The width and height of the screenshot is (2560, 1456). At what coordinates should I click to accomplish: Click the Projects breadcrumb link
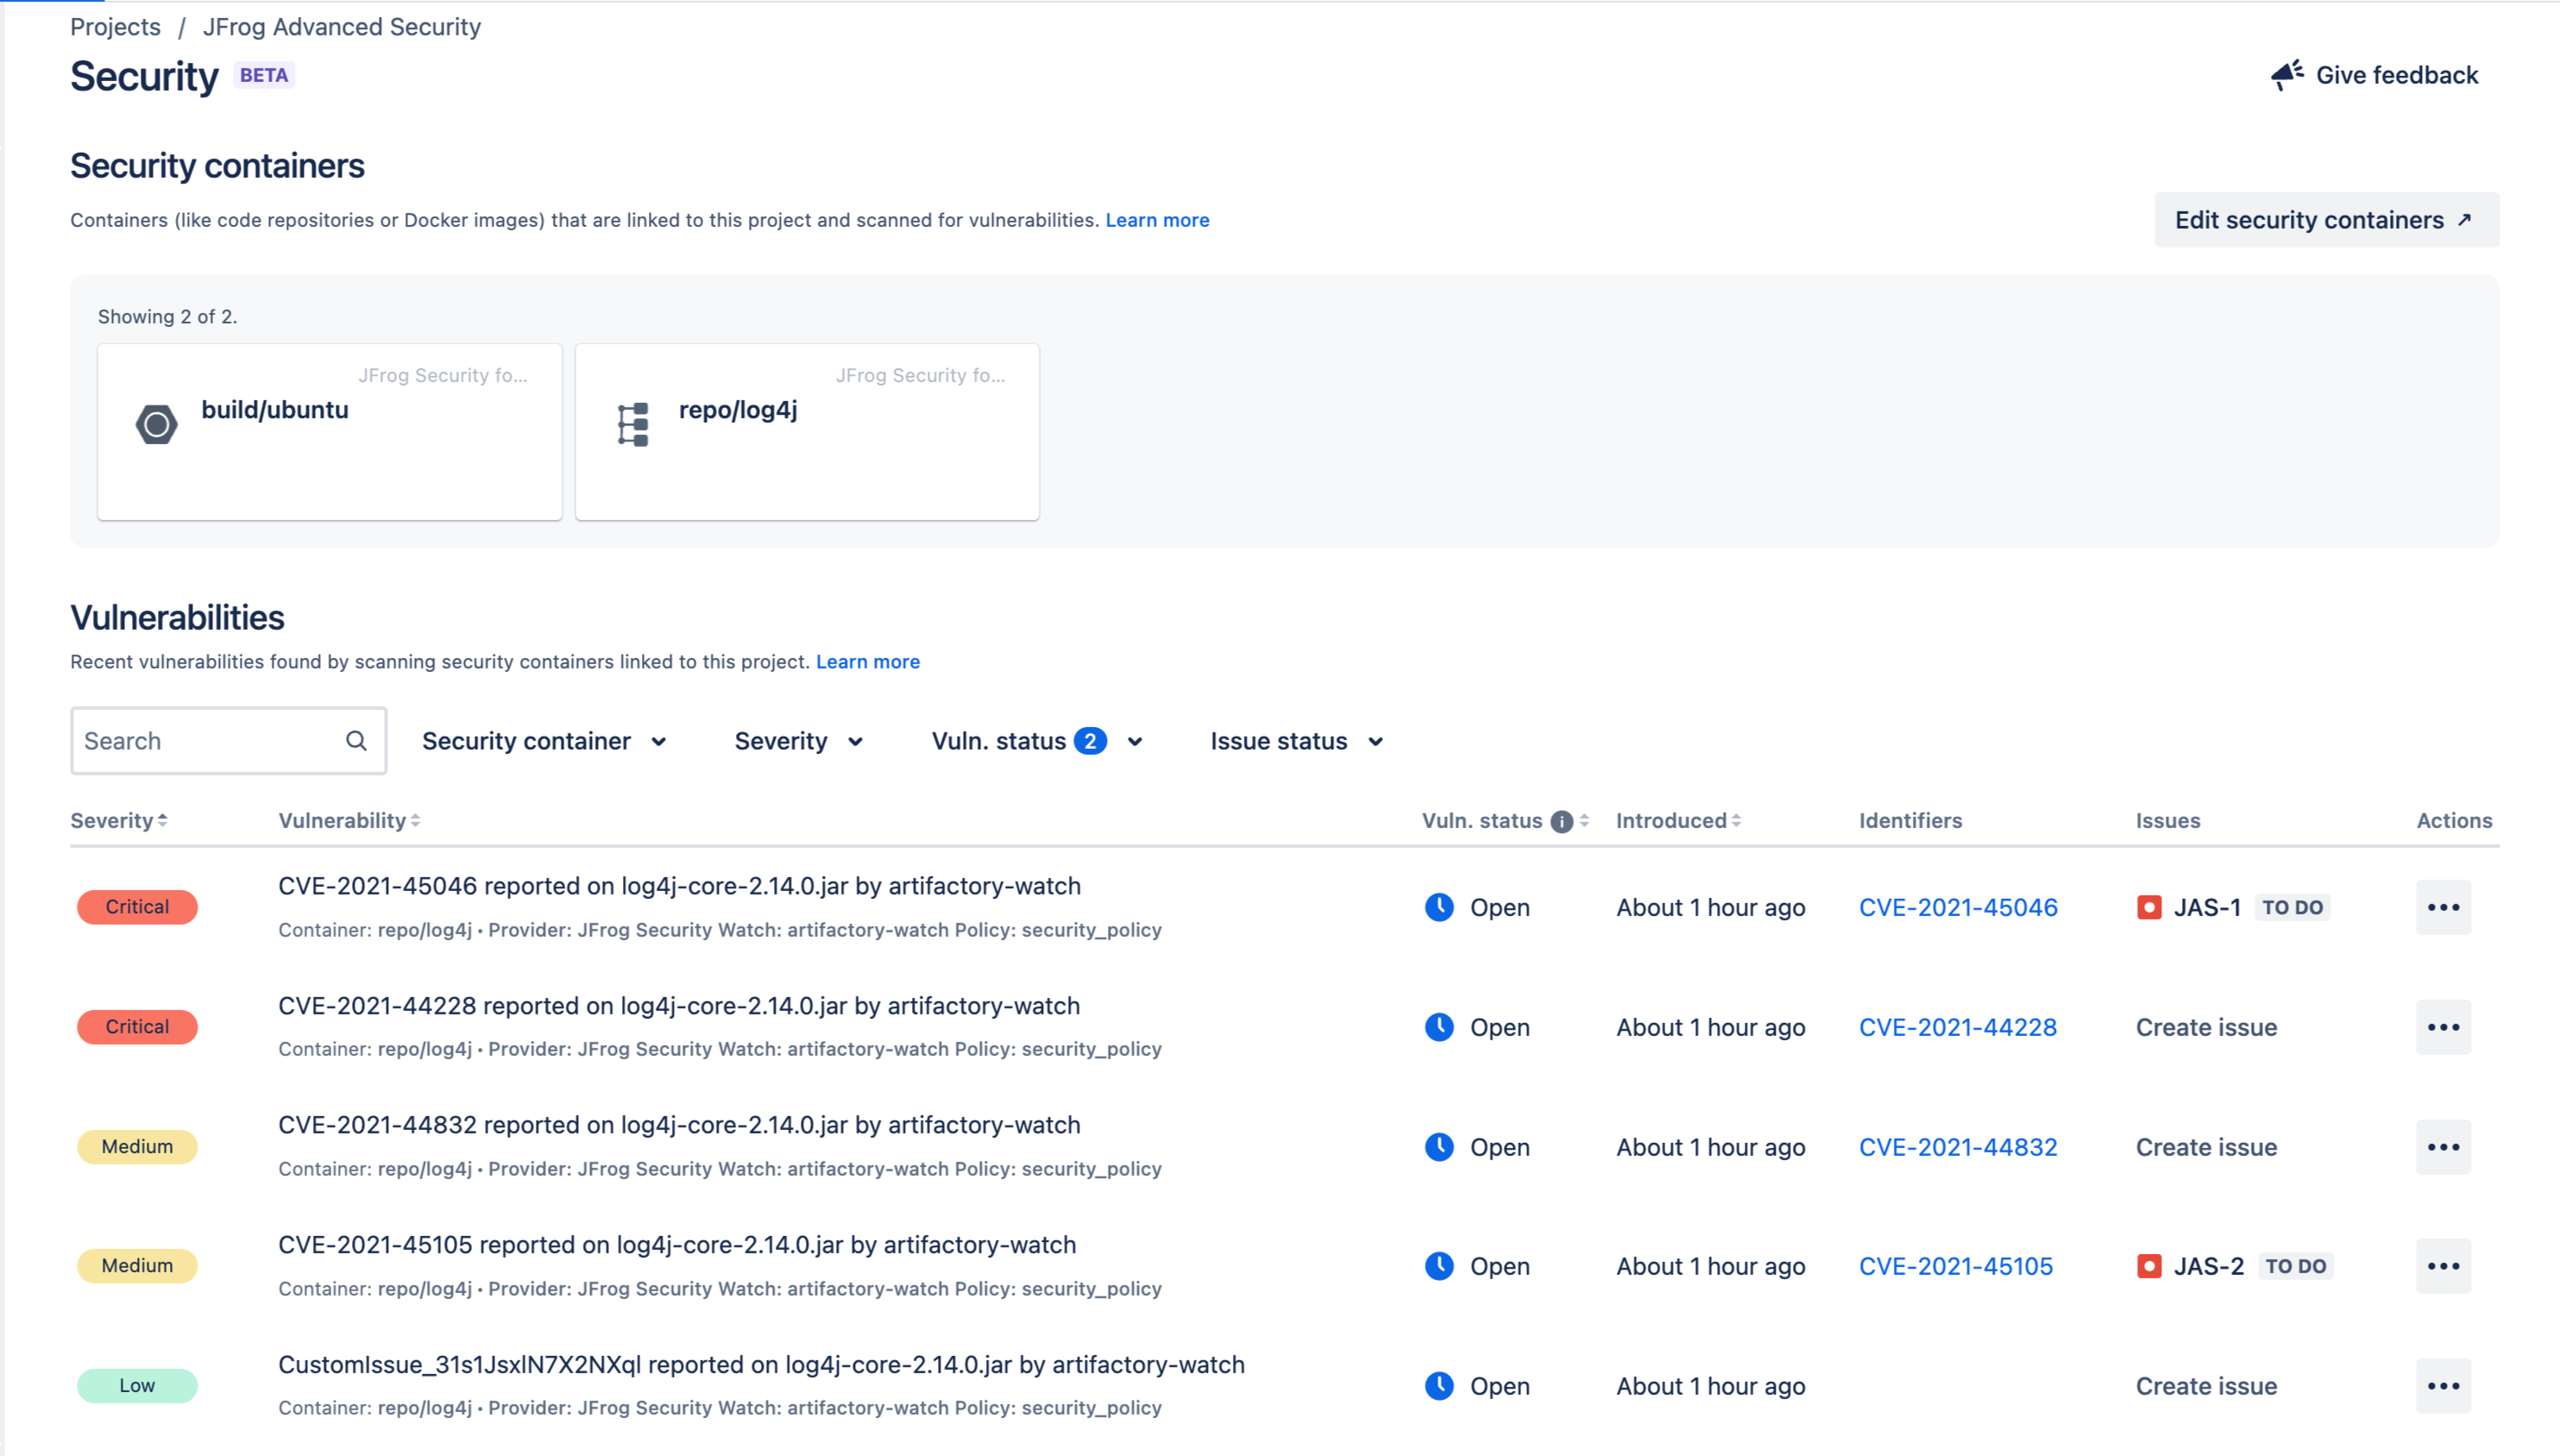coord(115,27)
